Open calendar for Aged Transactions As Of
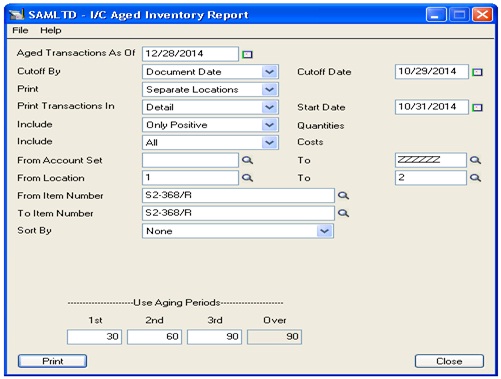This screenshot has width=501, height=379. (247, 54)
